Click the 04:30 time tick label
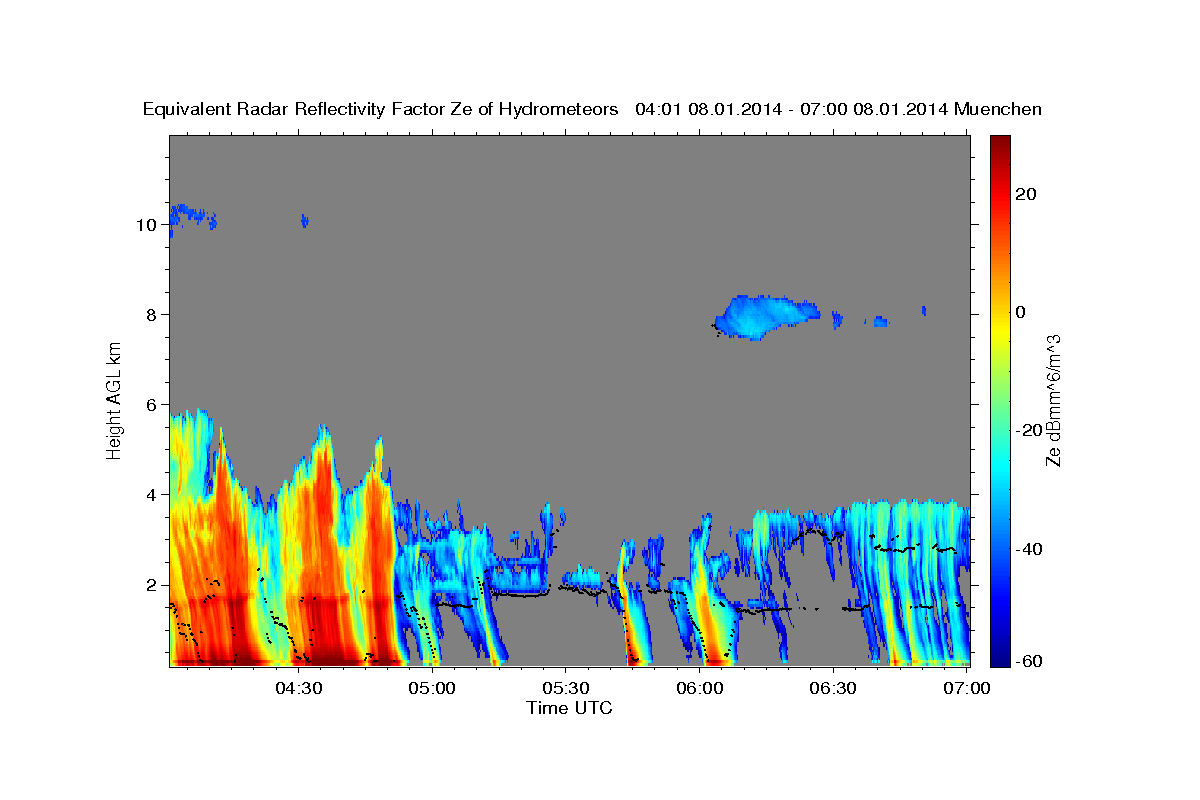The height and width of the screenshot is (800, 1200). (x=298, y=688)
